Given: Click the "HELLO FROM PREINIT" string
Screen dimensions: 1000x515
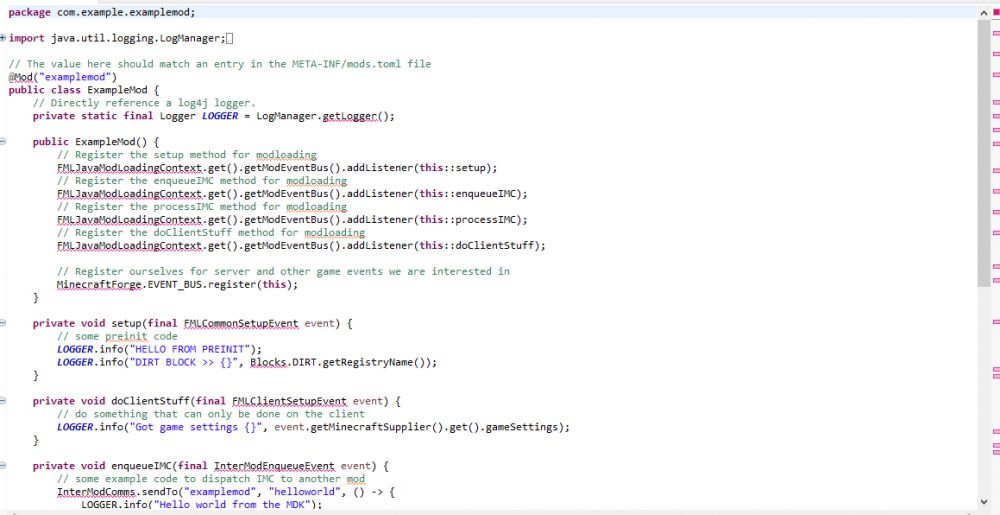Looking at the screenshot, I should coord(190,349).
